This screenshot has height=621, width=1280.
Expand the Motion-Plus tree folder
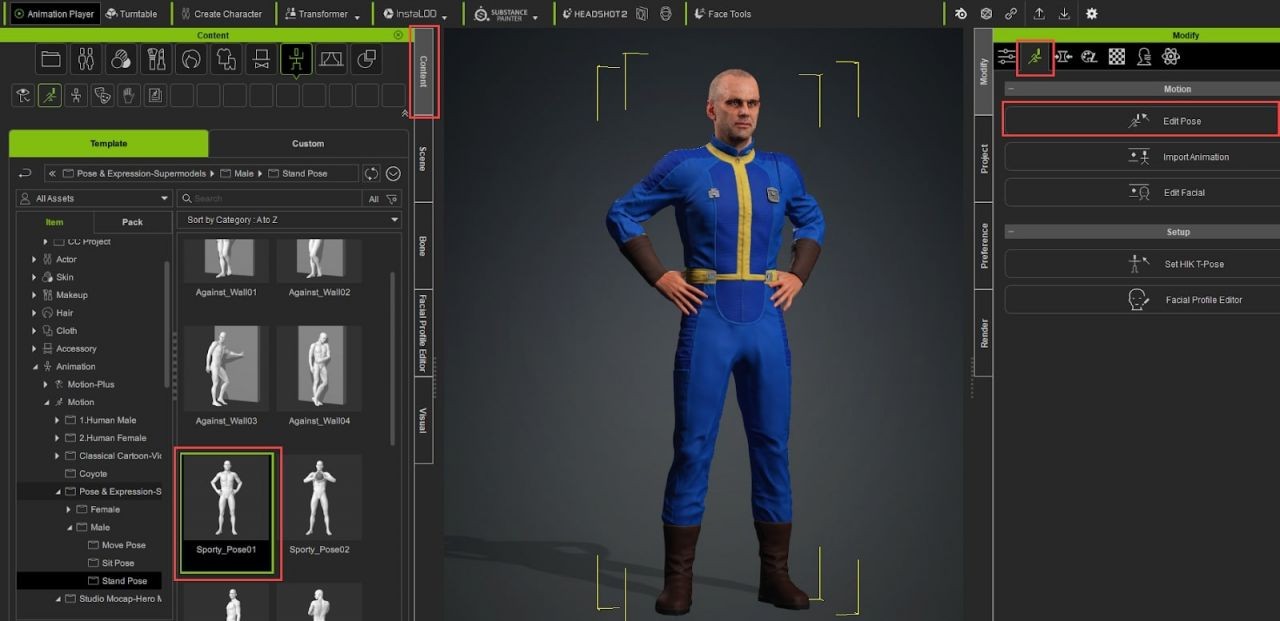click(46, 384)
